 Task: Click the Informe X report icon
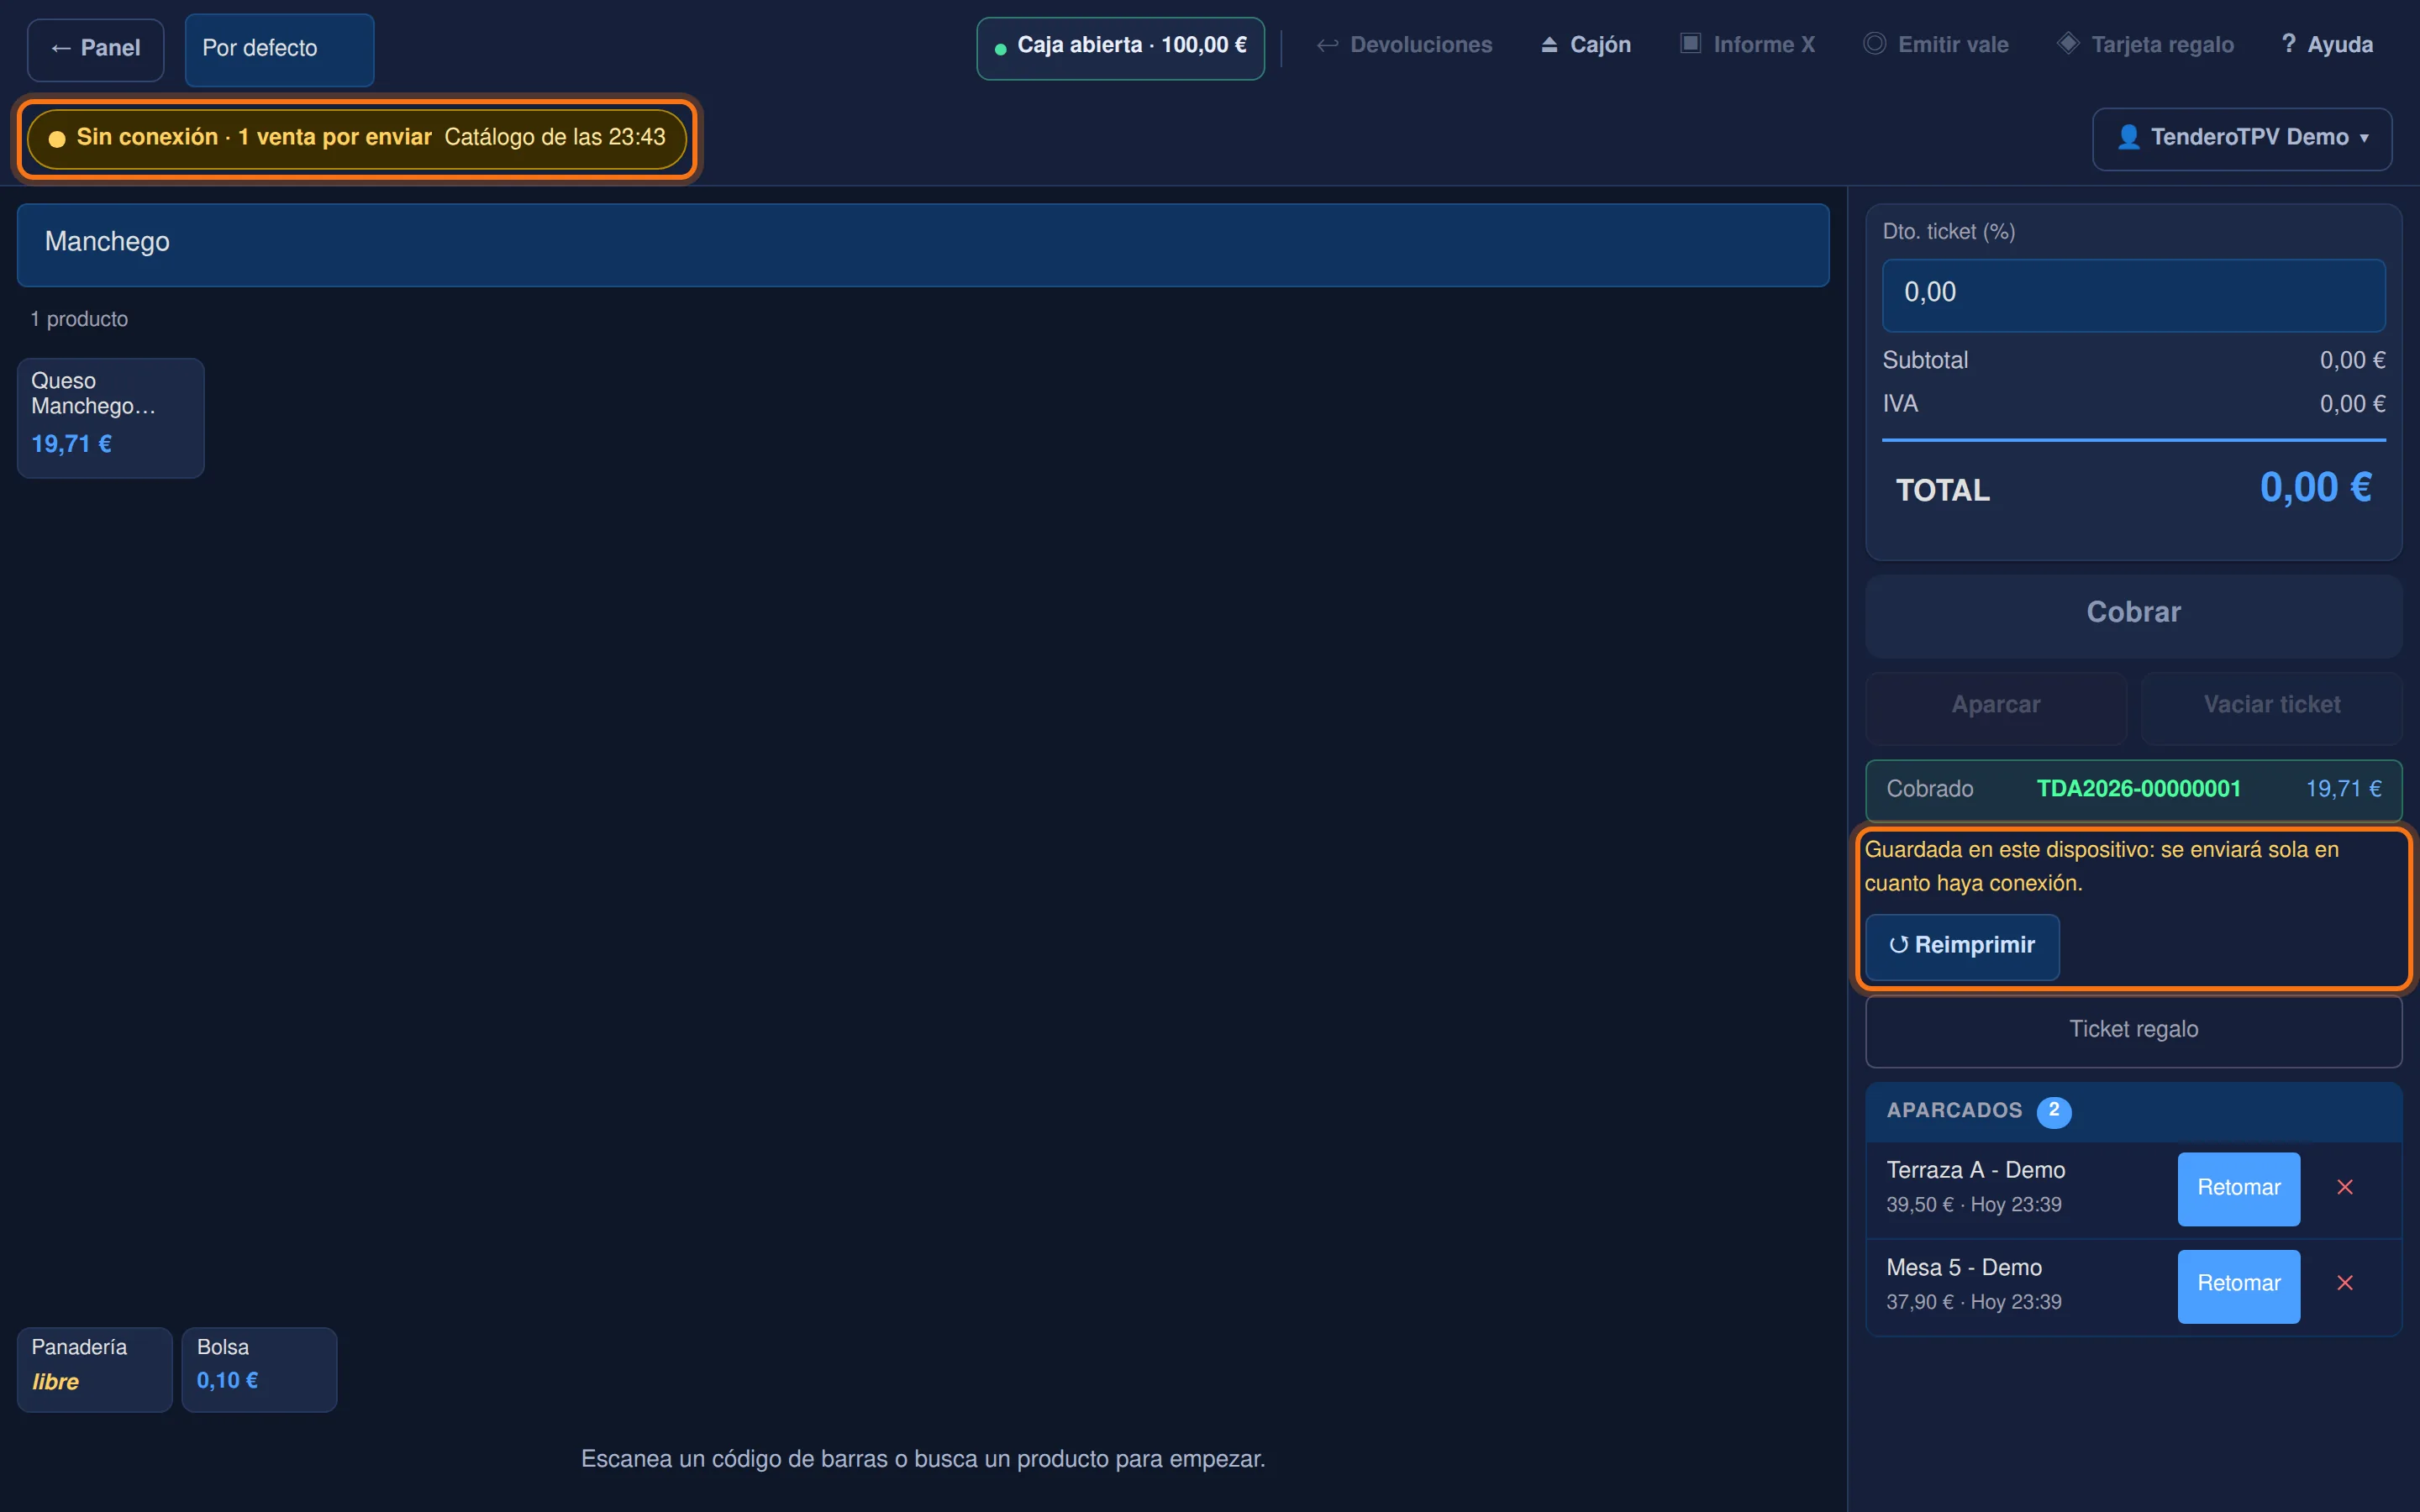[1690, 43]
